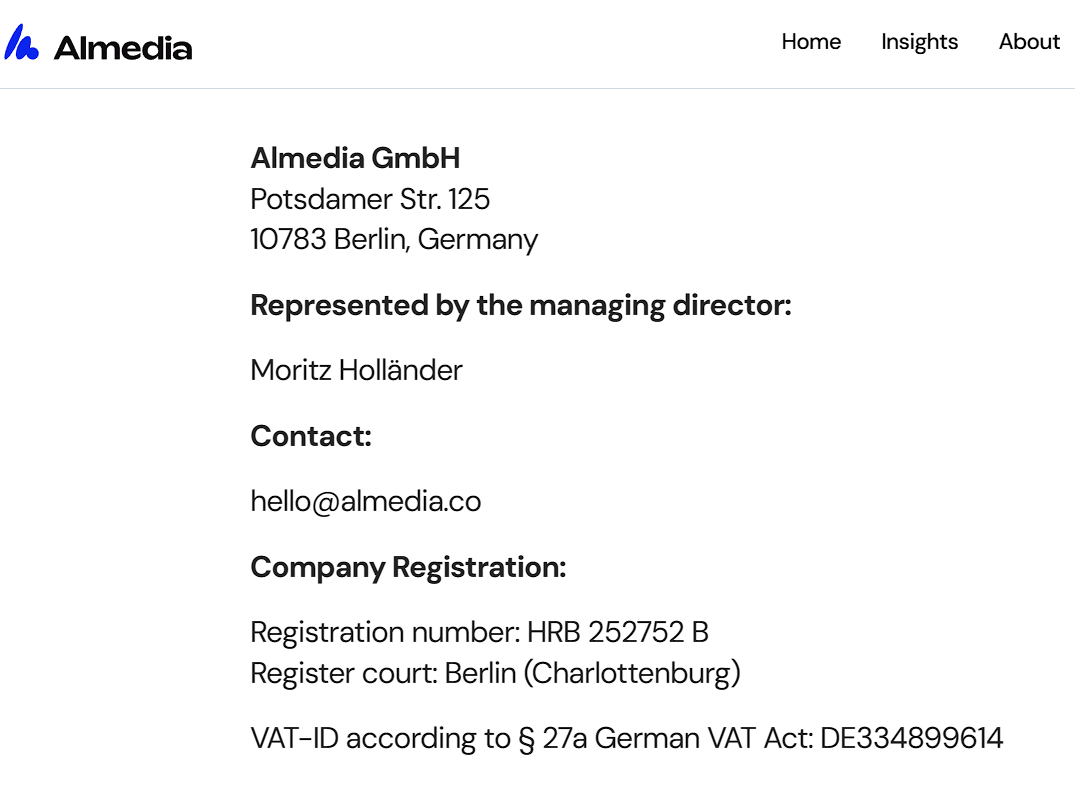Open the About navigation link

pyautogui.click(x=1029, y=42)
